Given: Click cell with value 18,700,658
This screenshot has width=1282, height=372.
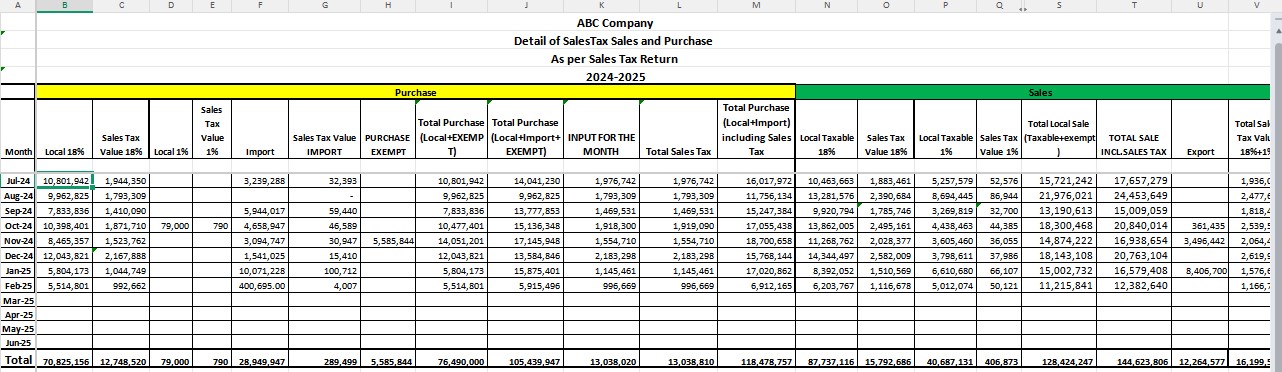Looking at the screenshot, I should point(755,241).
